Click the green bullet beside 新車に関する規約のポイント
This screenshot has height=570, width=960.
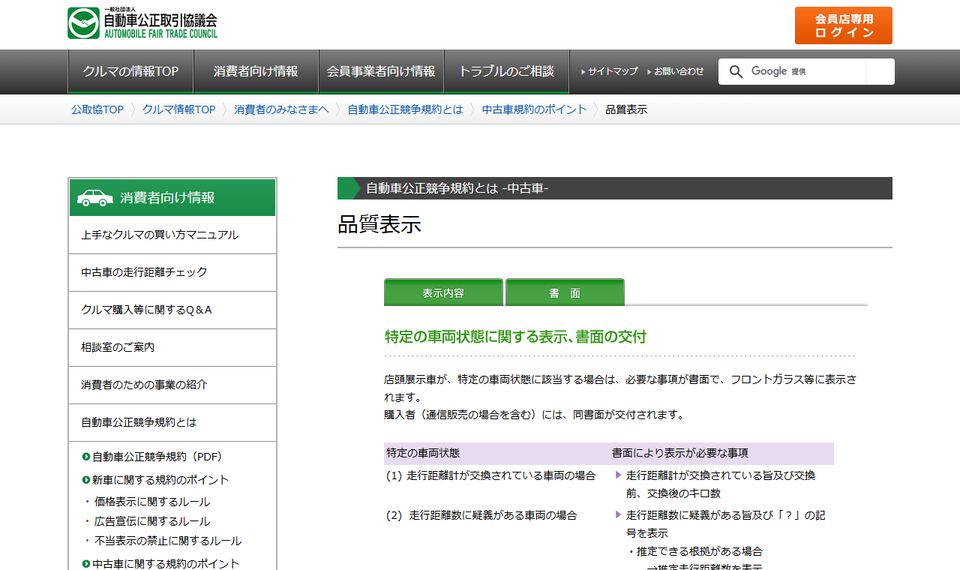pos(86,480)
